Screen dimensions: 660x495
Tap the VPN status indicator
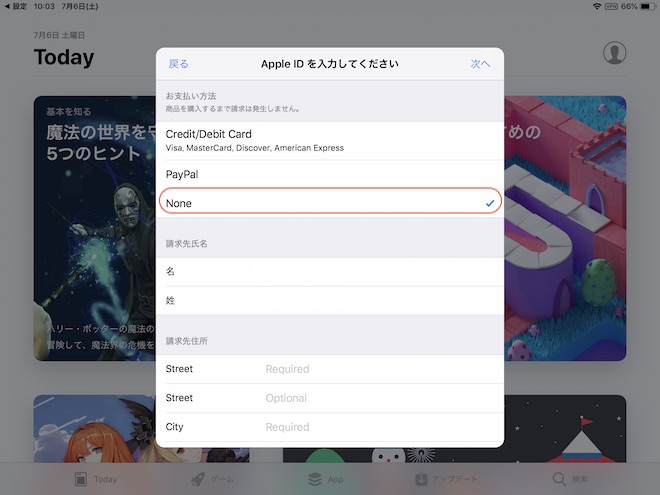(611, 6)
